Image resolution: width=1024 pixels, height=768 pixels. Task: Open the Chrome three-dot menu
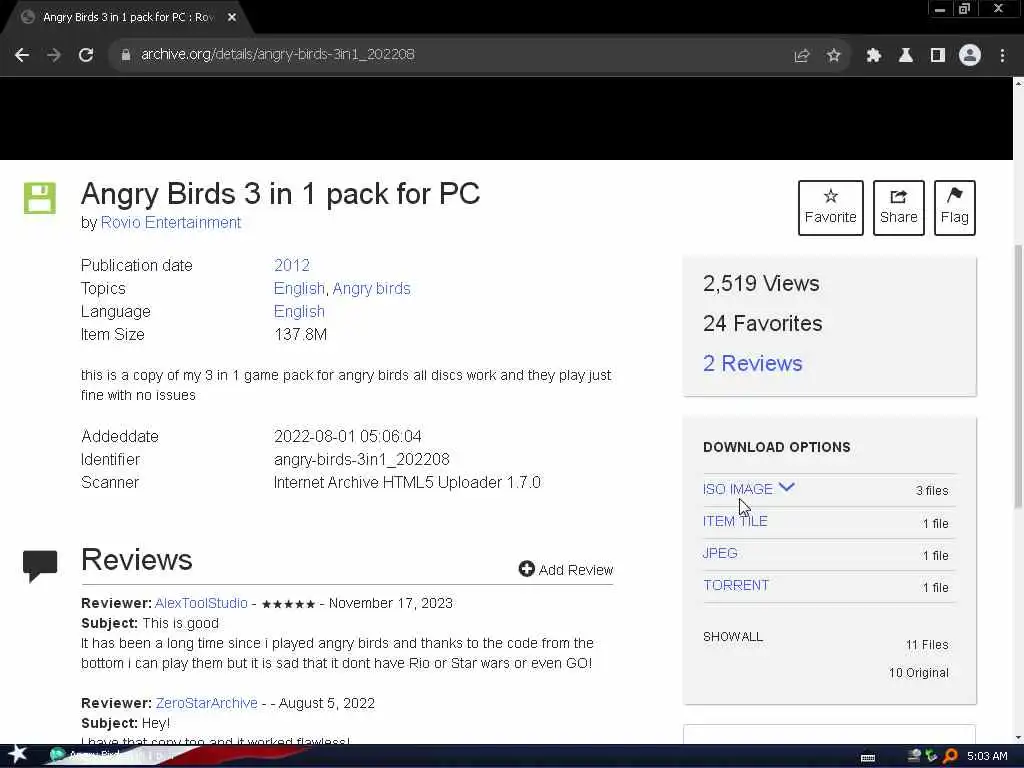click(1002, 56)
